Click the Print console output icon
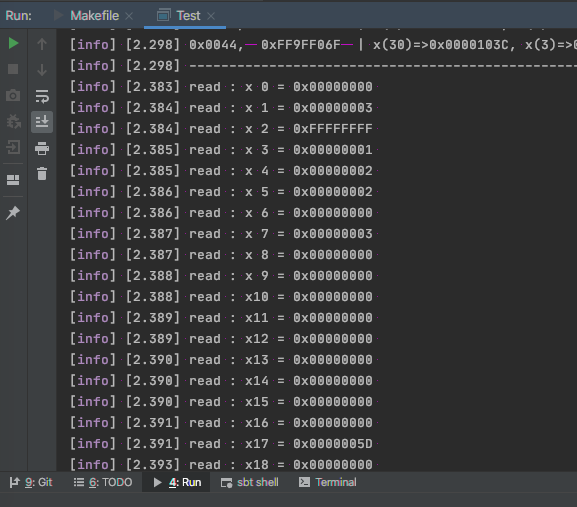 [42, 148]
